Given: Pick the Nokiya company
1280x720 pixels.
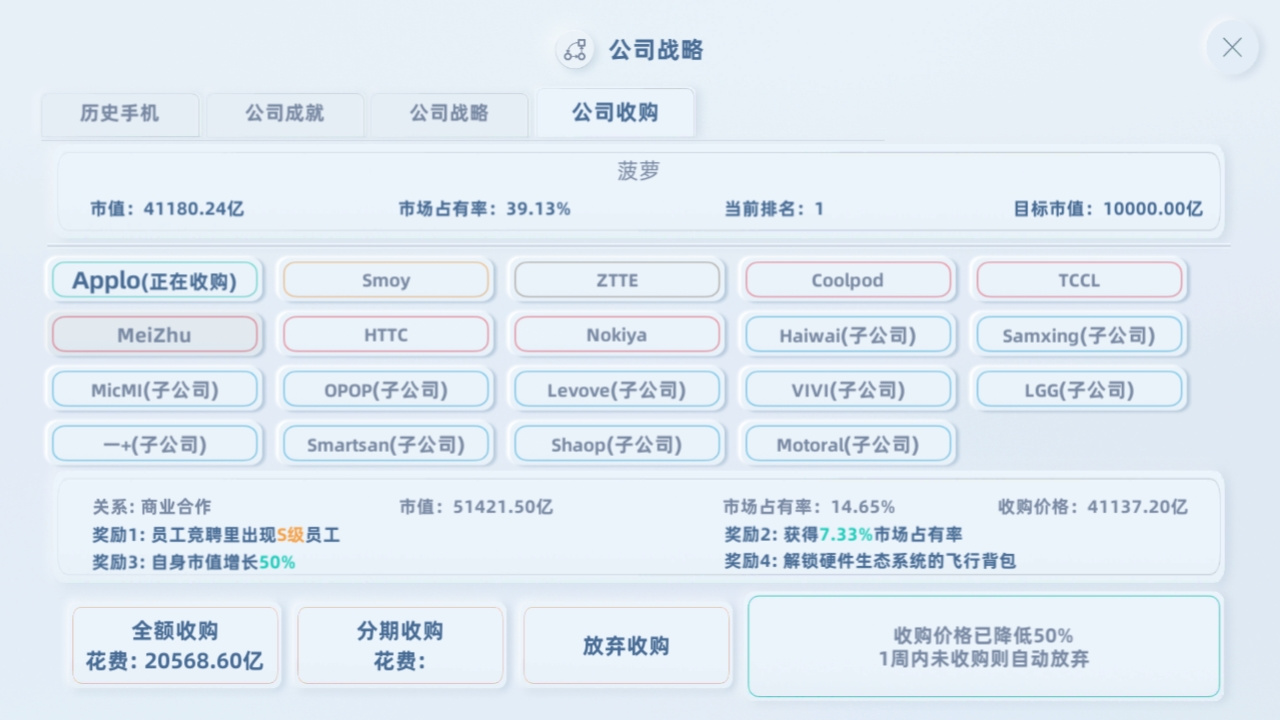Looking at the screenshot, I should pos(617,335).
